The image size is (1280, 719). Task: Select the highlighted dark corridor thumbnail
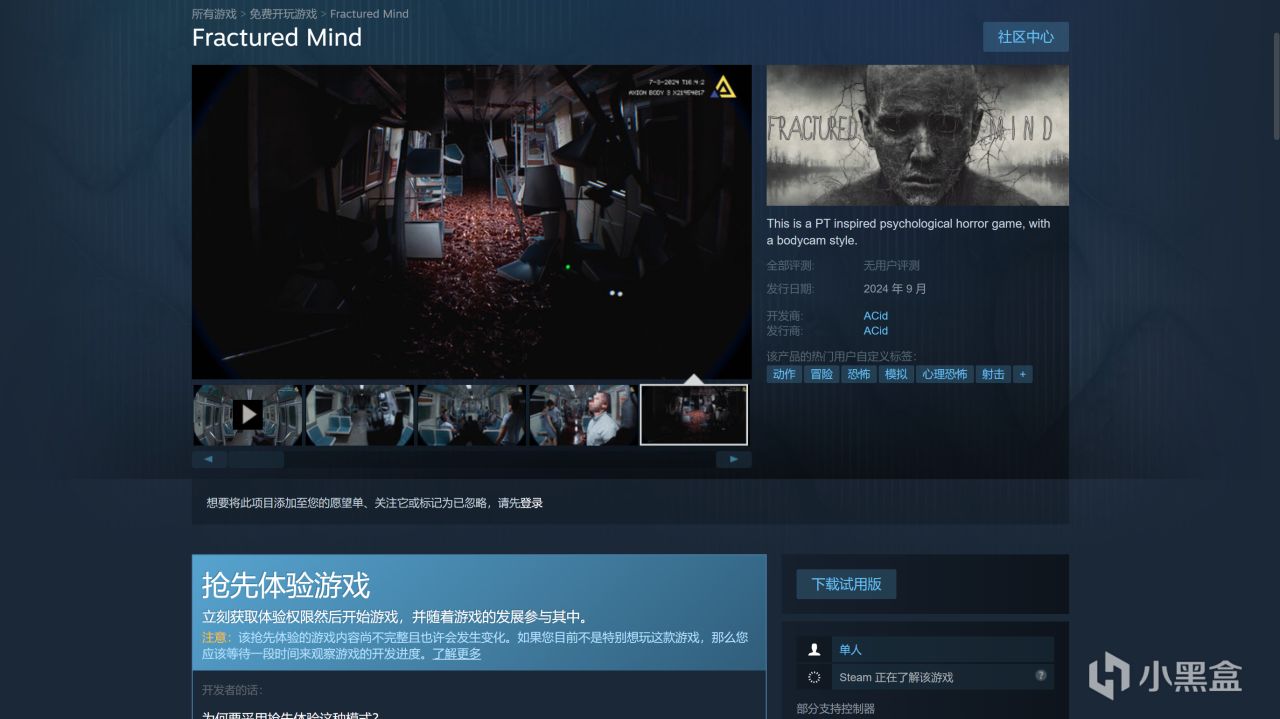[x=694, y=415]
